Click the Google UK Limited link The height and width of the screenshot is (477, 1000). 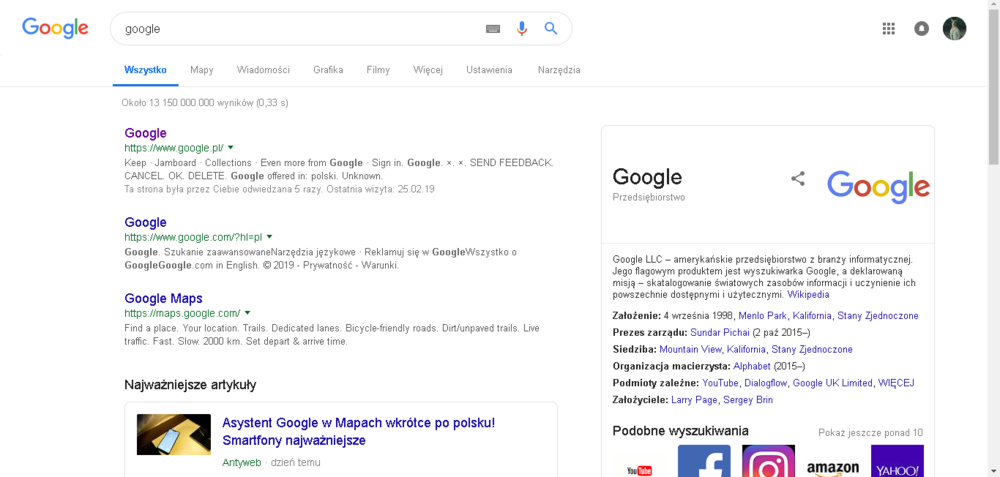click(x=832, y=383)
